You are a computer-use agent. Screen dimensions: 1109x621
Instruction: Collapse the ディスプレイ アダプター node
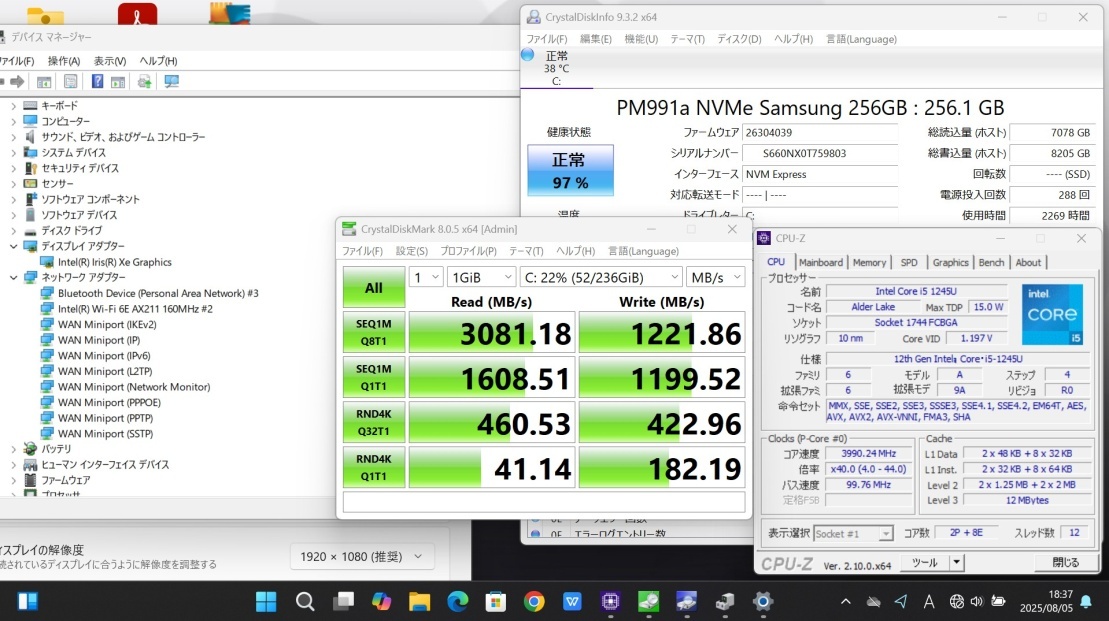pos(13,246)
